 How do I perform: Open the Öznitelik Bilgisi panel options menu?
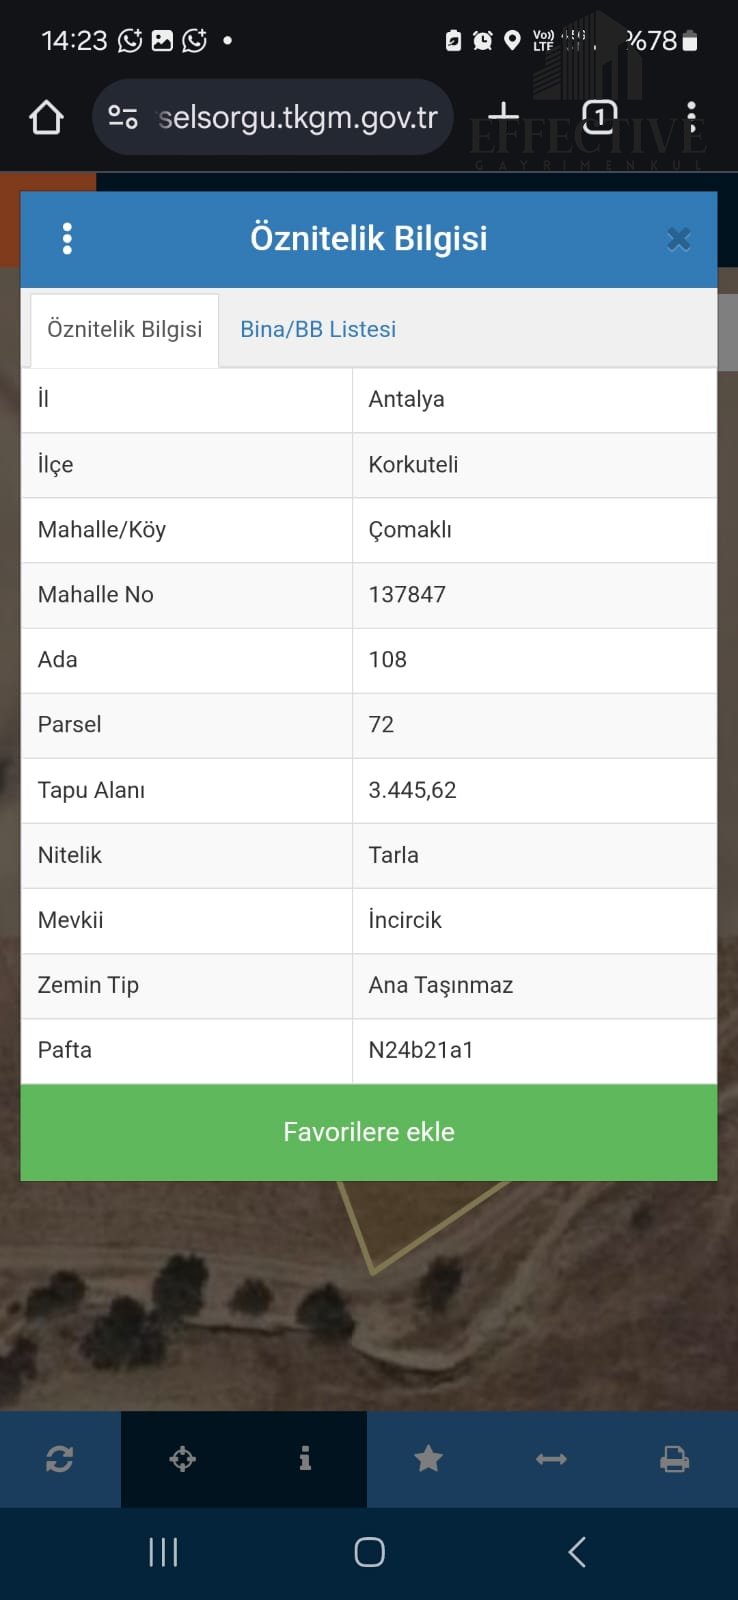(67, 239)
